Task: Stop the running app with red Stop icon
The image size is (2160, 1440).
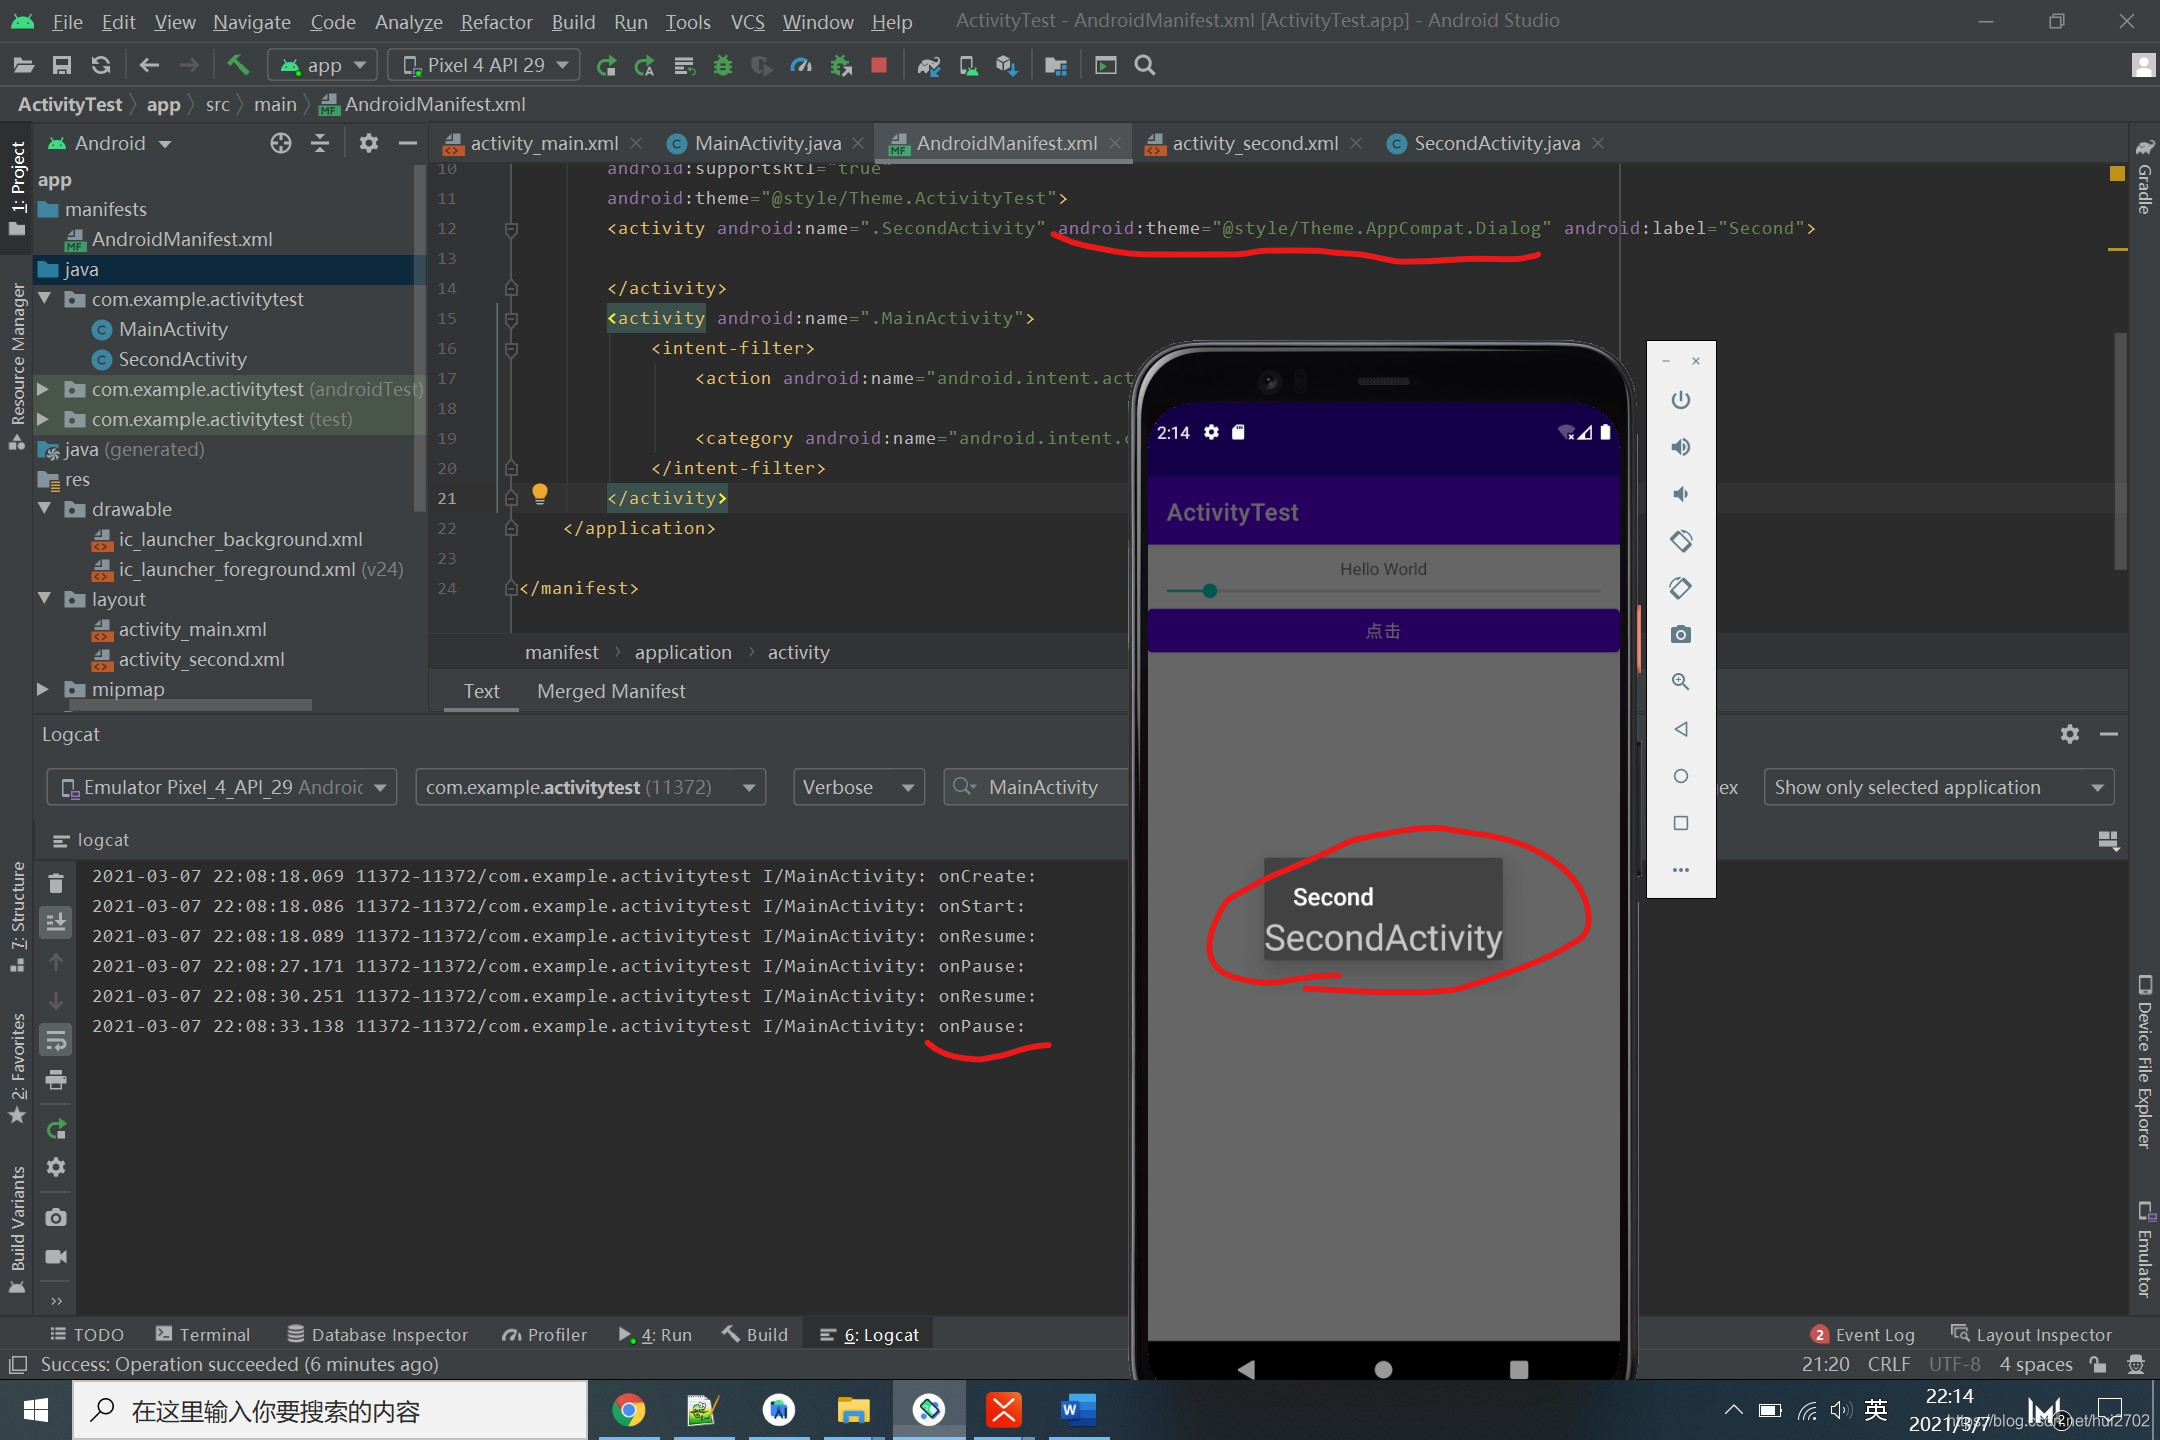Action: tap(877, 64)
